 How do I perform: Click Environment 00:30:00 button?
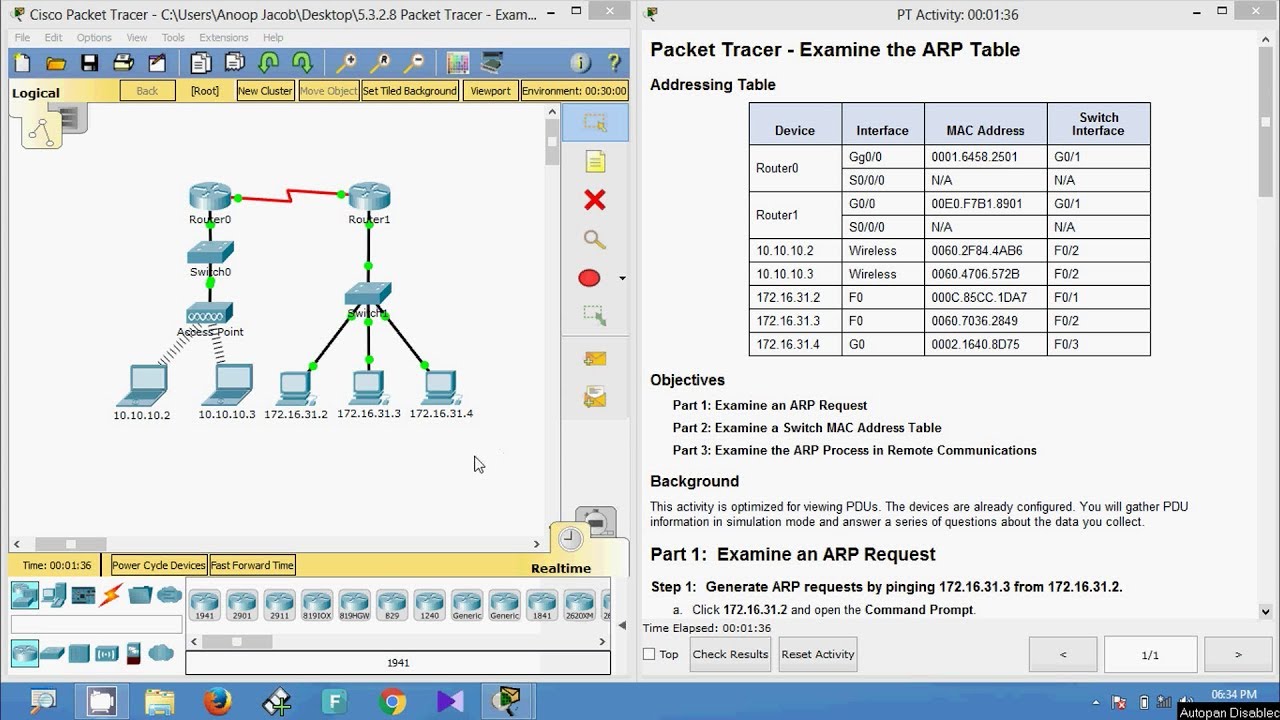(574, 91)
